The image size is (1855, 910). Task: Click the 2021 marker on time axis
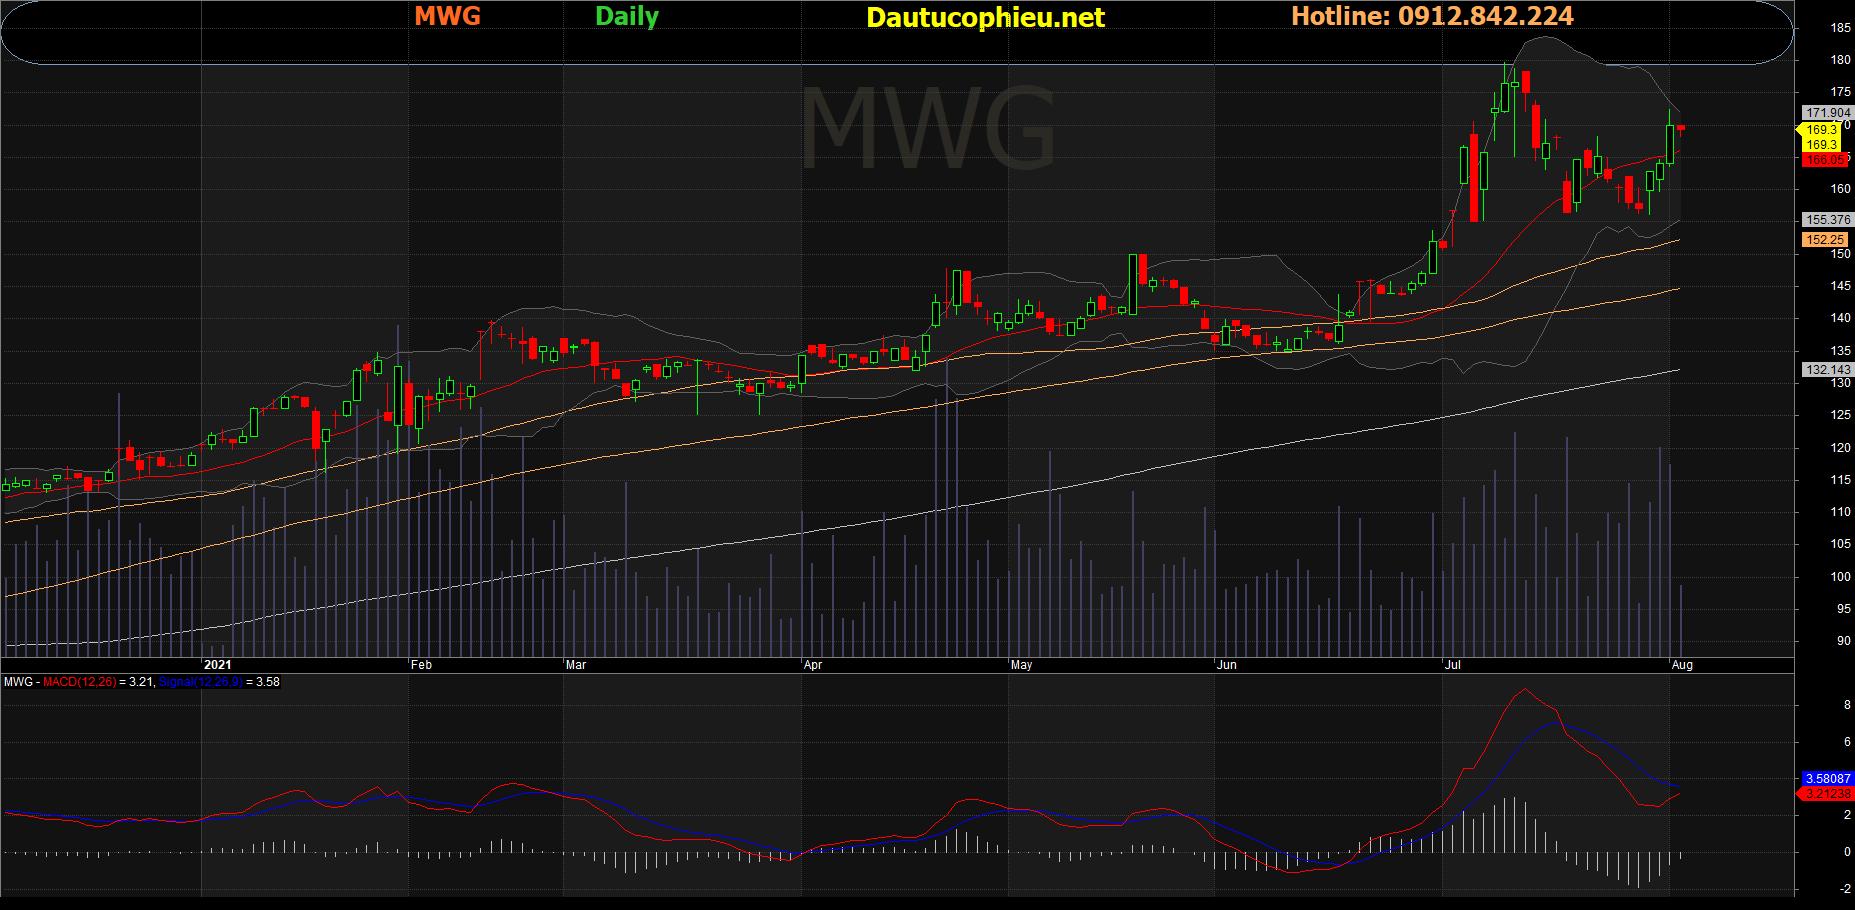point(217,665)
